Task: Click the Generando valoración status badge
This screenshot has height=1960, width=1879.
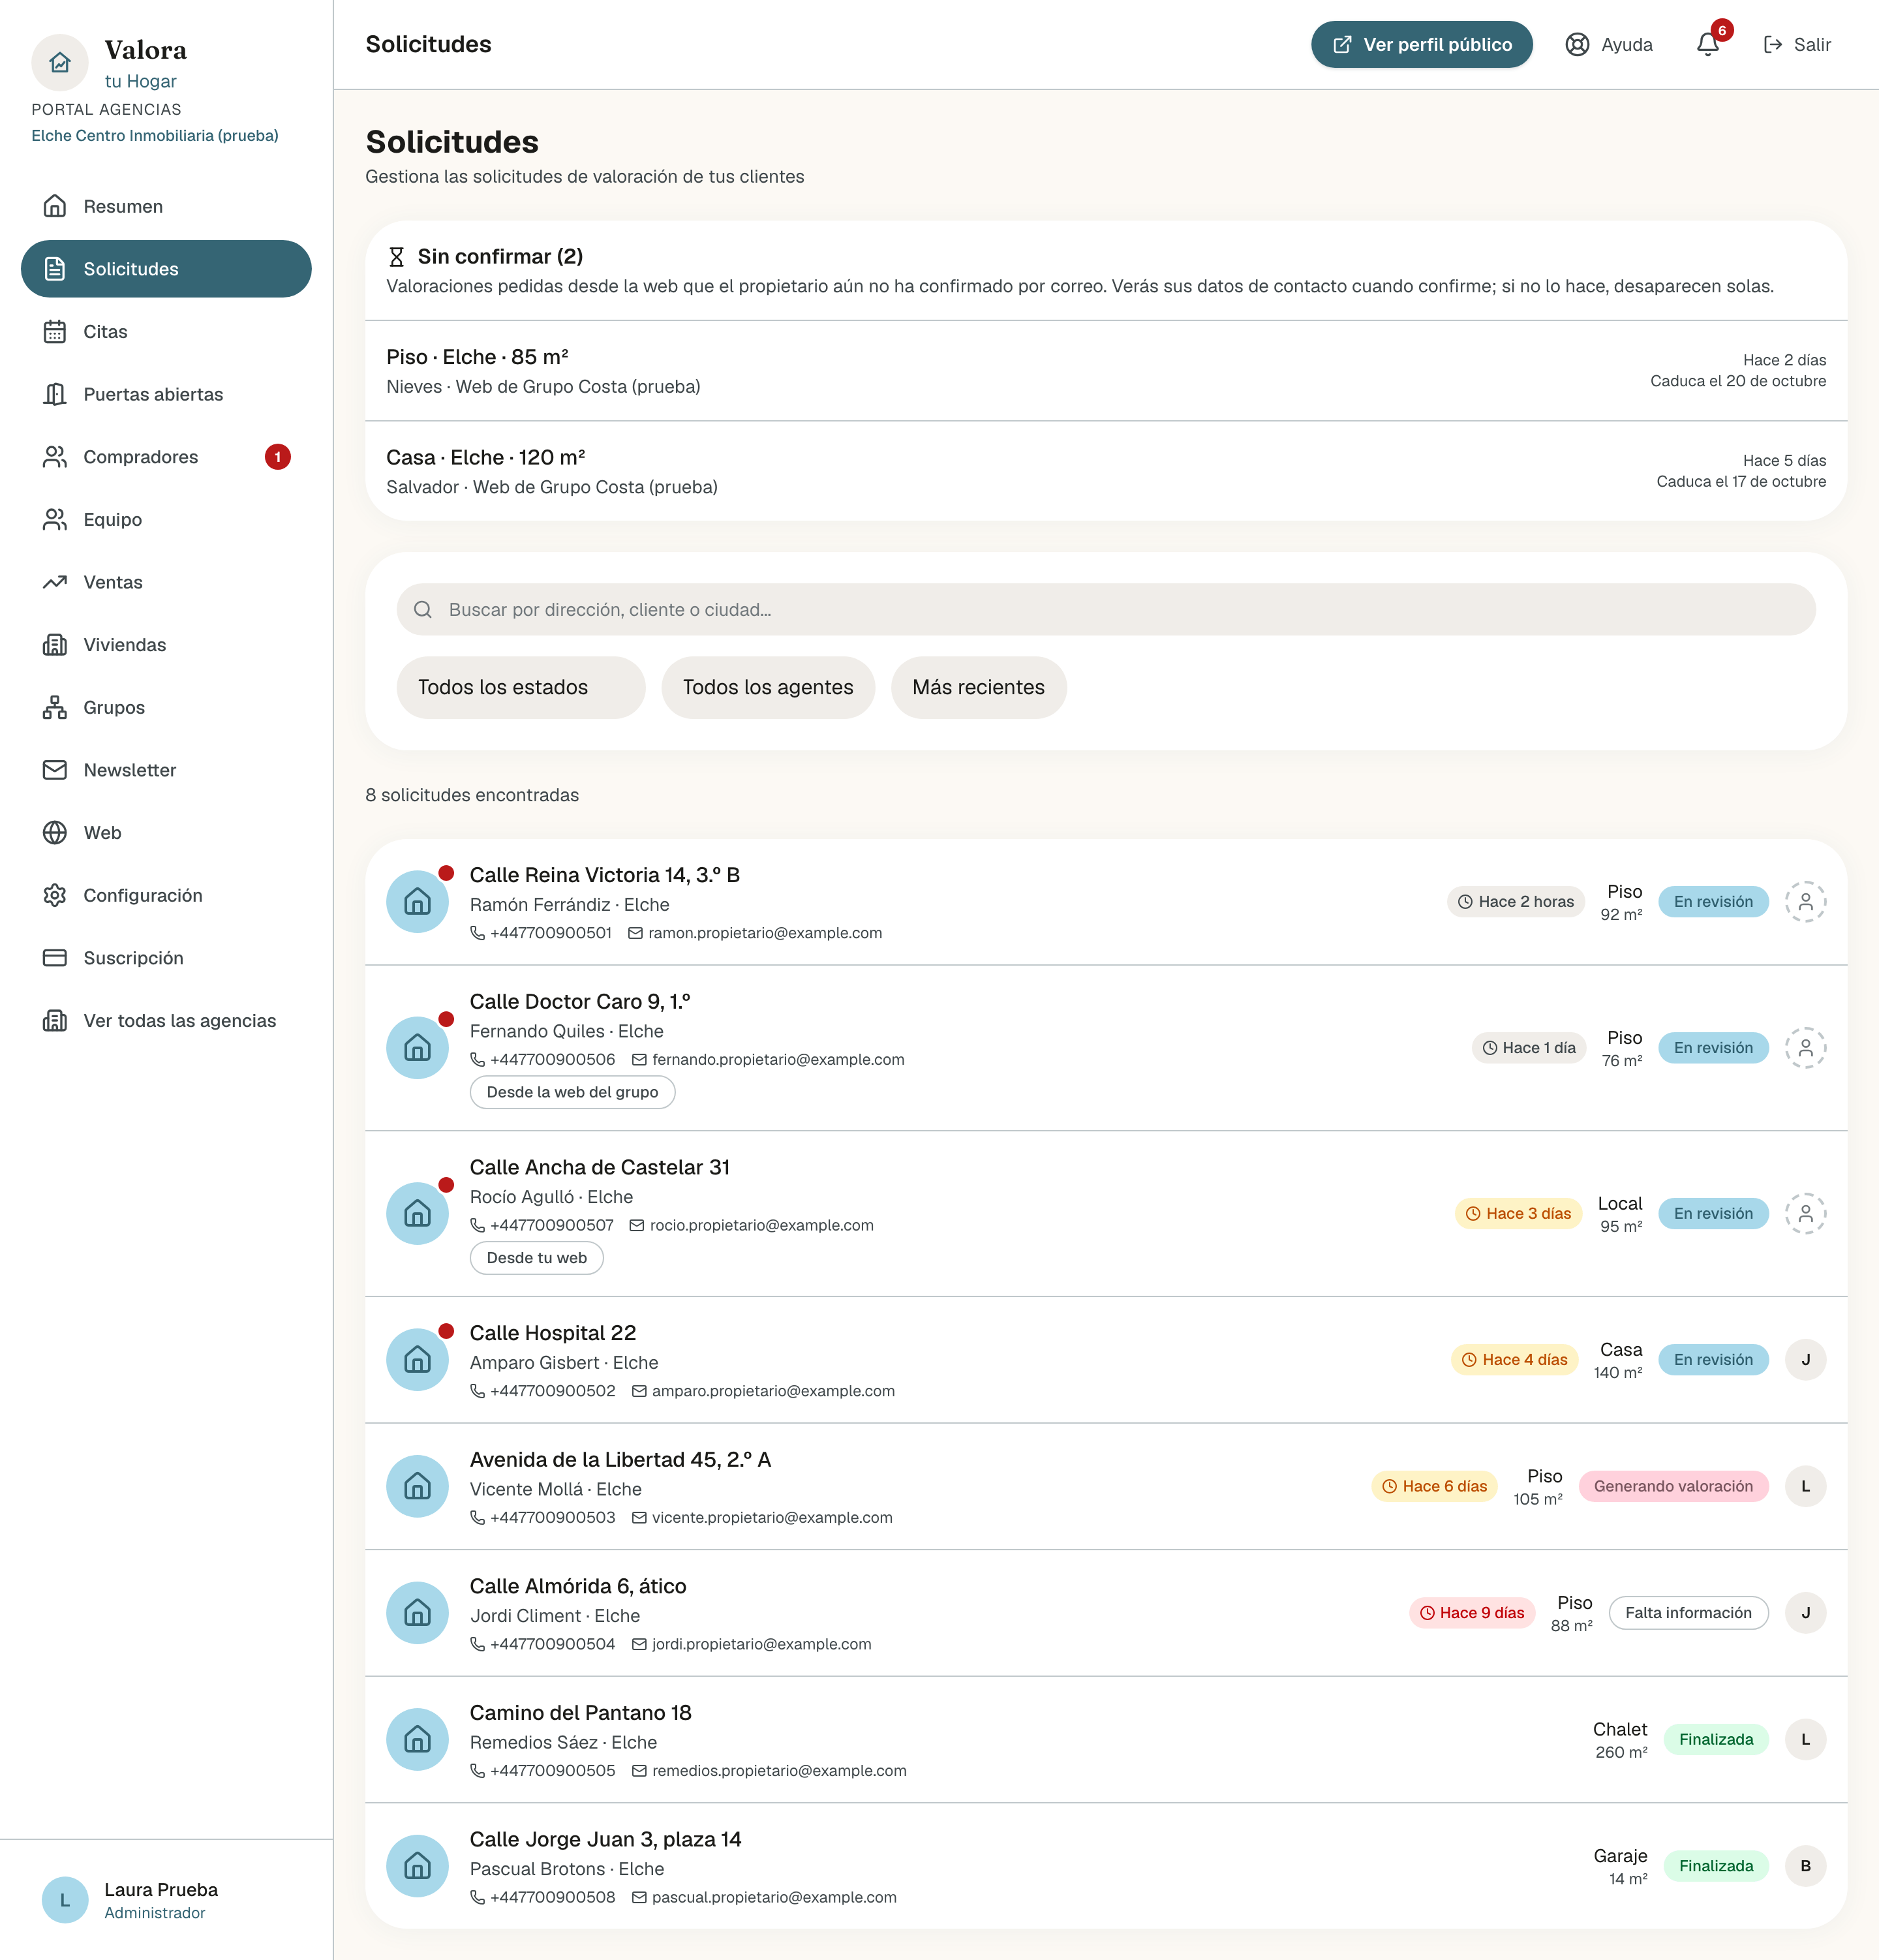Action: click(1673, 1486)
